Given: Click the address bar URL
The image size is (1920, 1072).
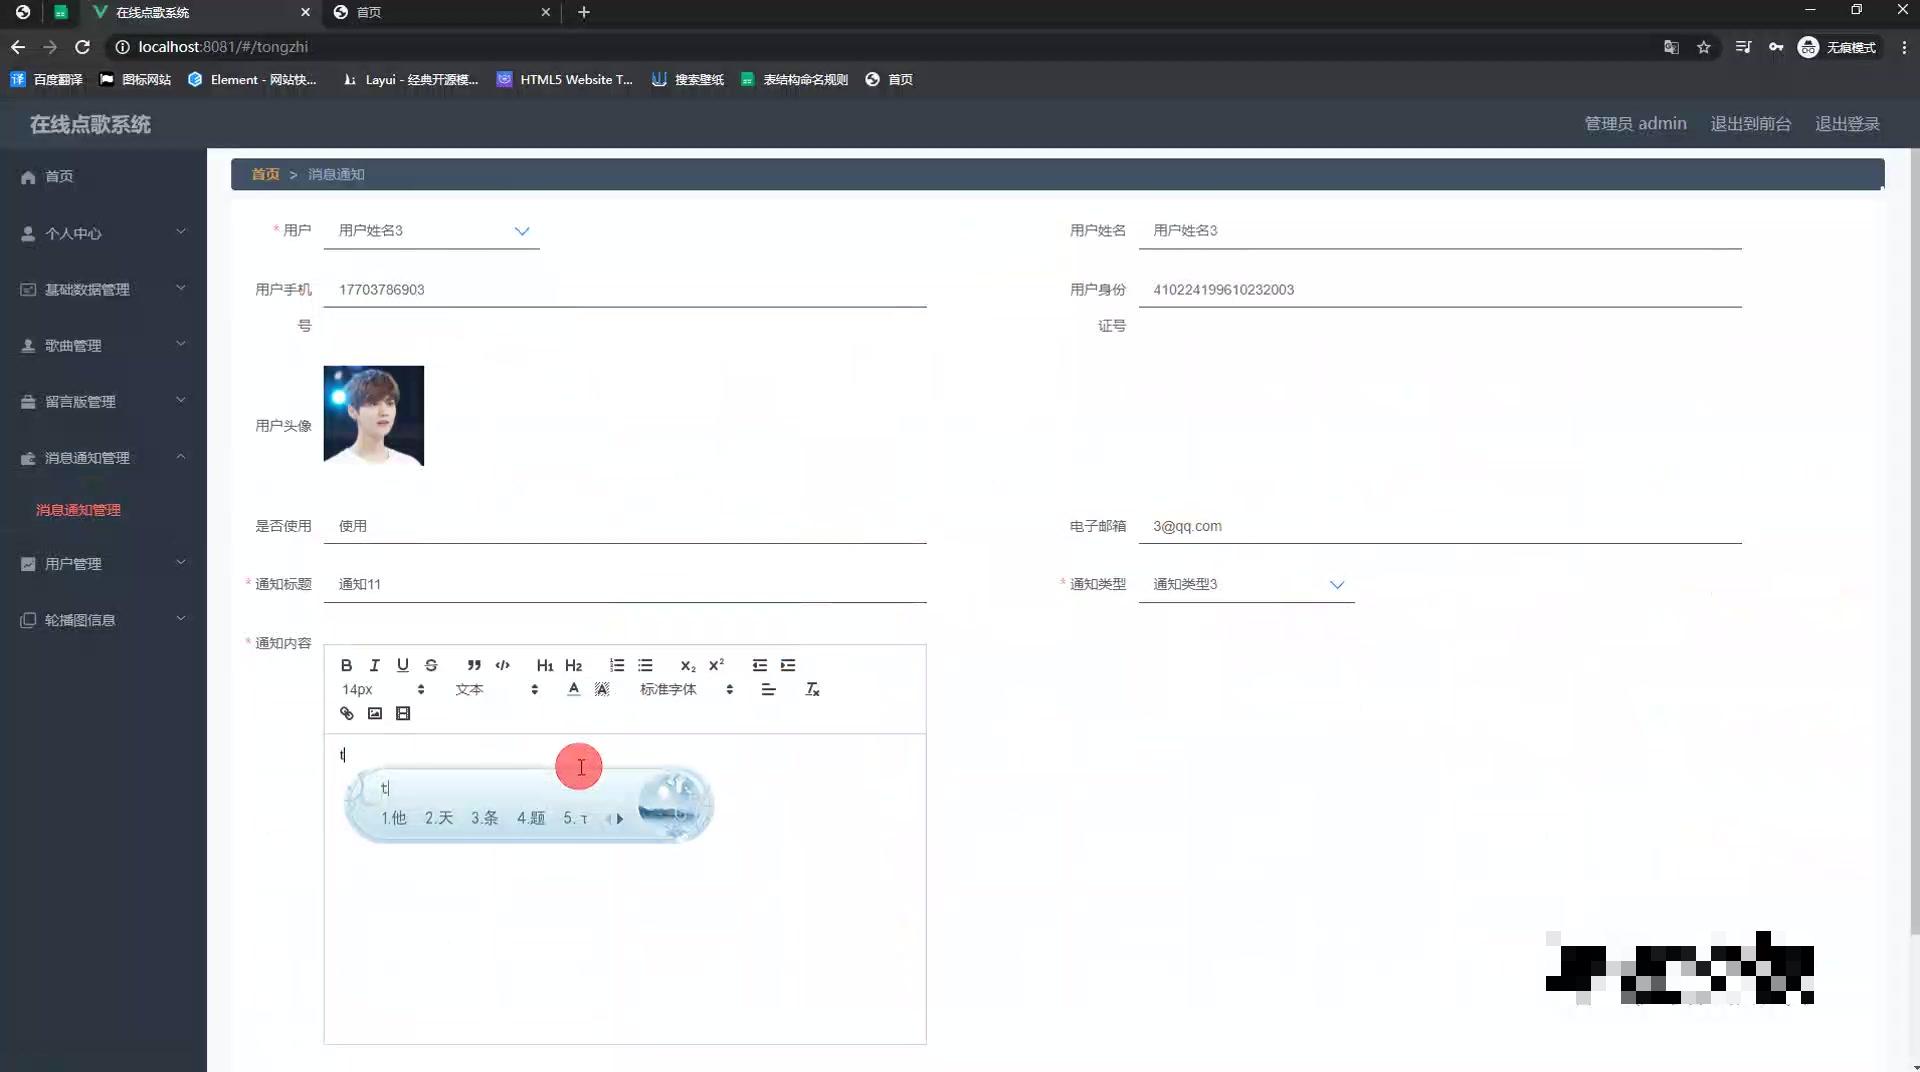Looking at the screenshot, I should tap(223, 47).
